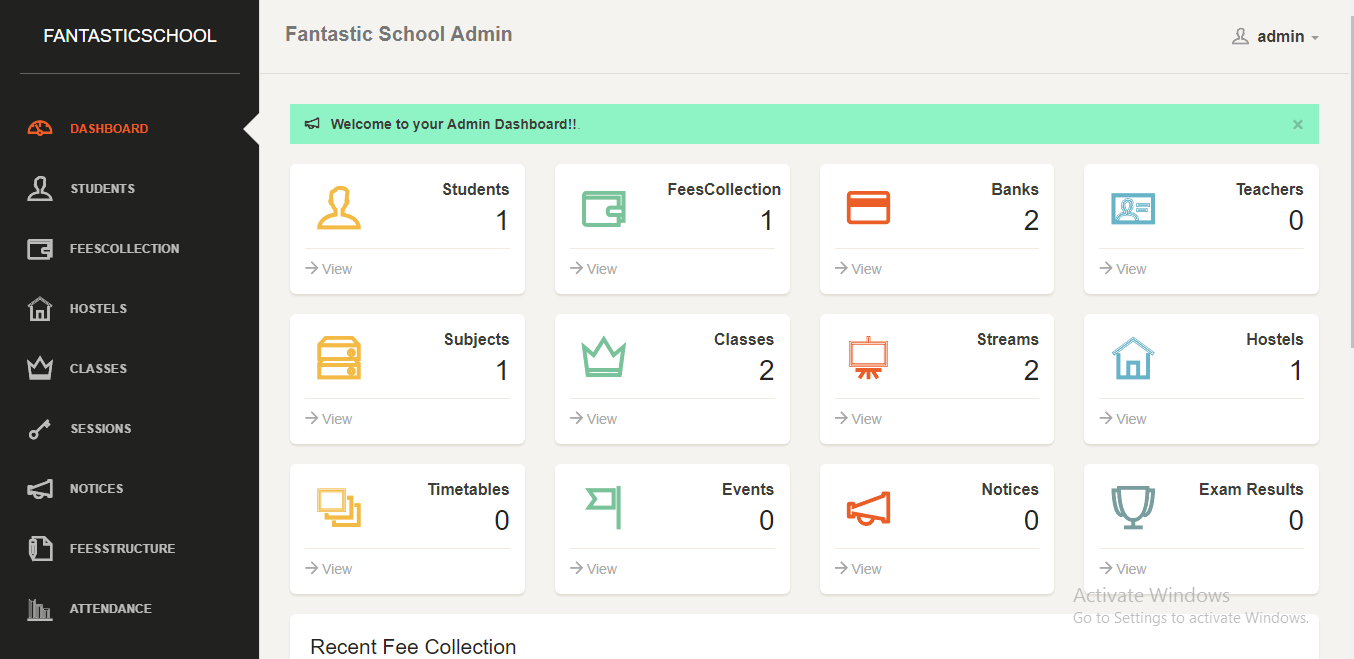Click the flag icon on Events card

click(x=604, y=507)
